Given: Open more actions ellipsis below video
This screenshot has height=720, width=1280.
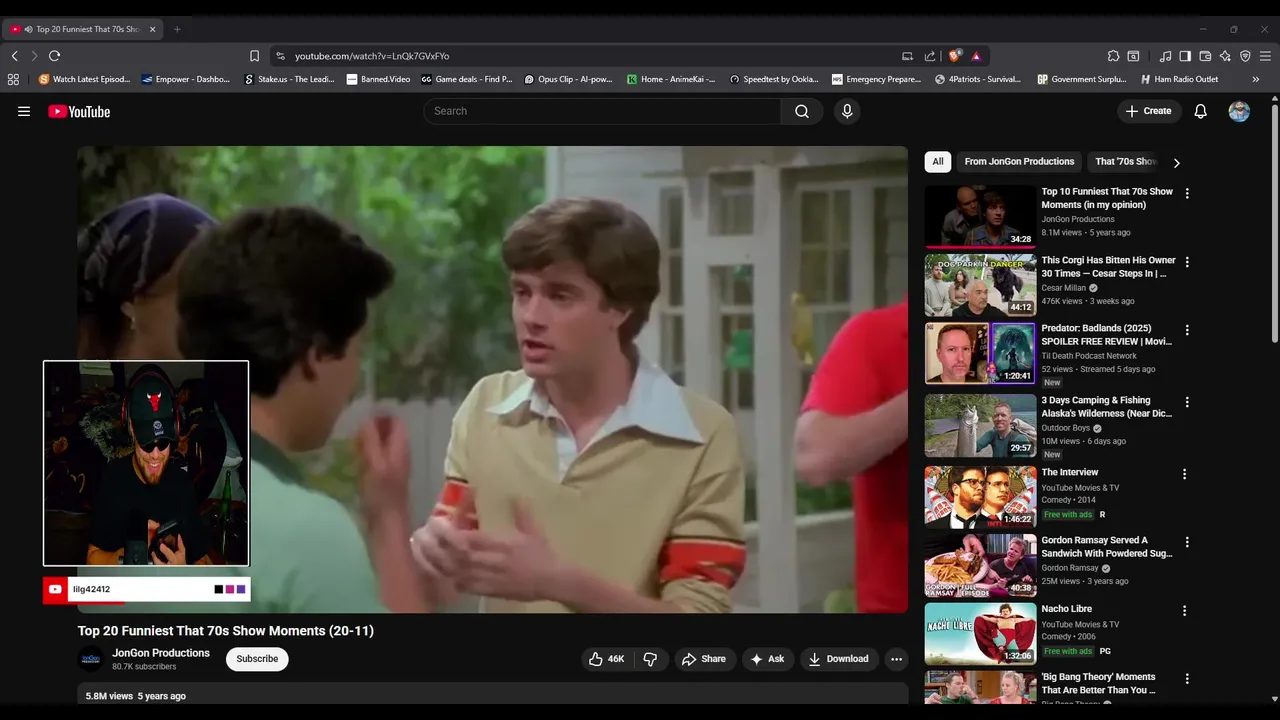Looking at the screenshot, I should point(896,659).
